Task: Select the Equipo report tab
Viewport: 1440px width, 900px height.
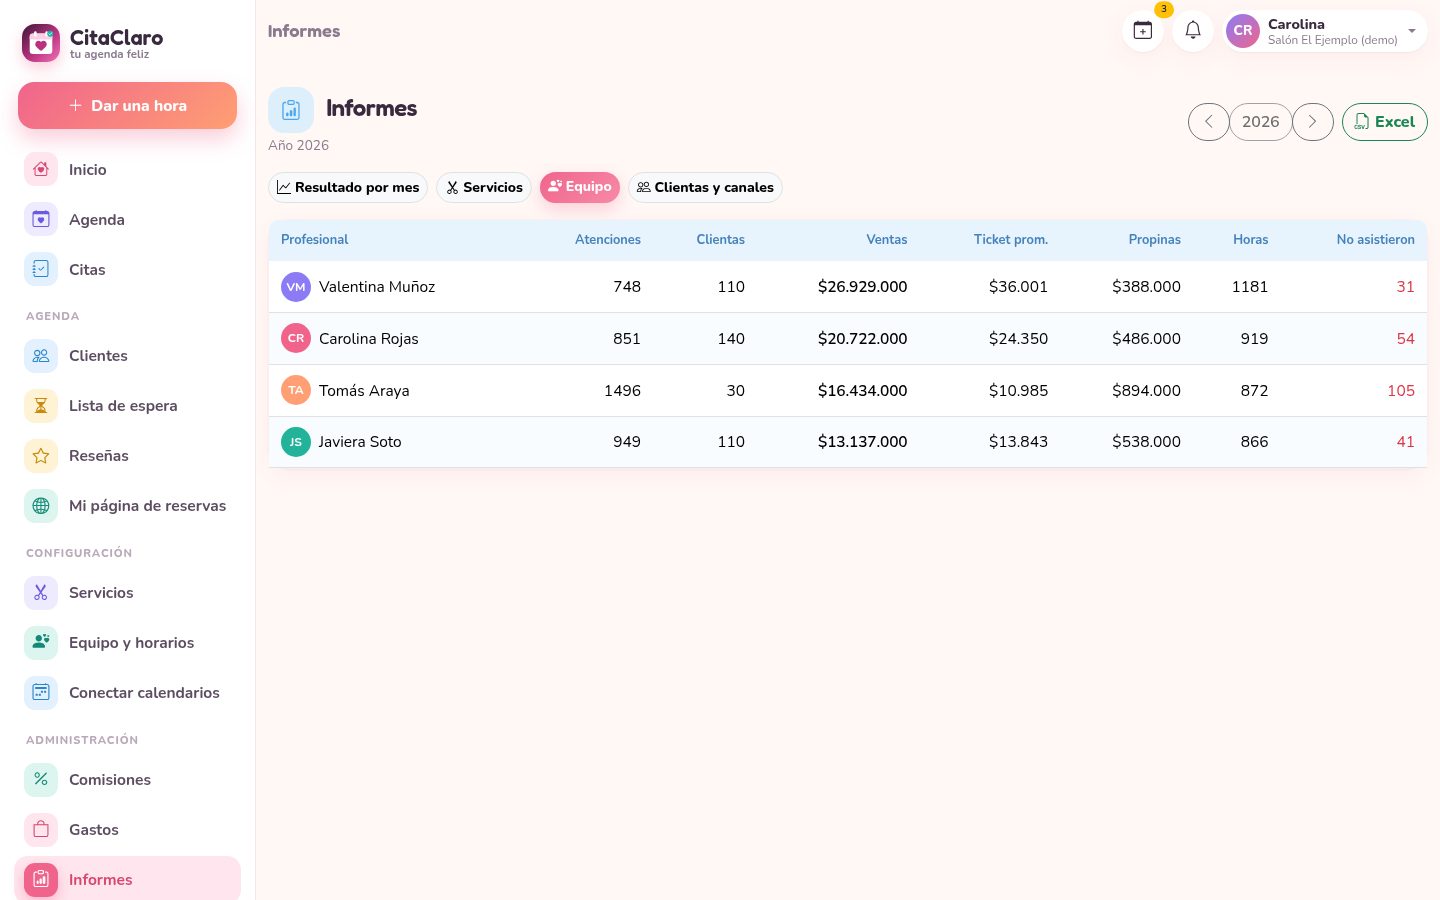Action: click(580, 187)
